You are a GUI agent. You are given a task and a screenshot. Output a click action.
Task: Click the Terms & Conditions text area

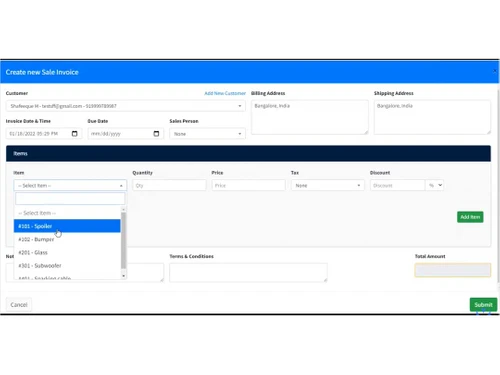(x=248, y=272)
